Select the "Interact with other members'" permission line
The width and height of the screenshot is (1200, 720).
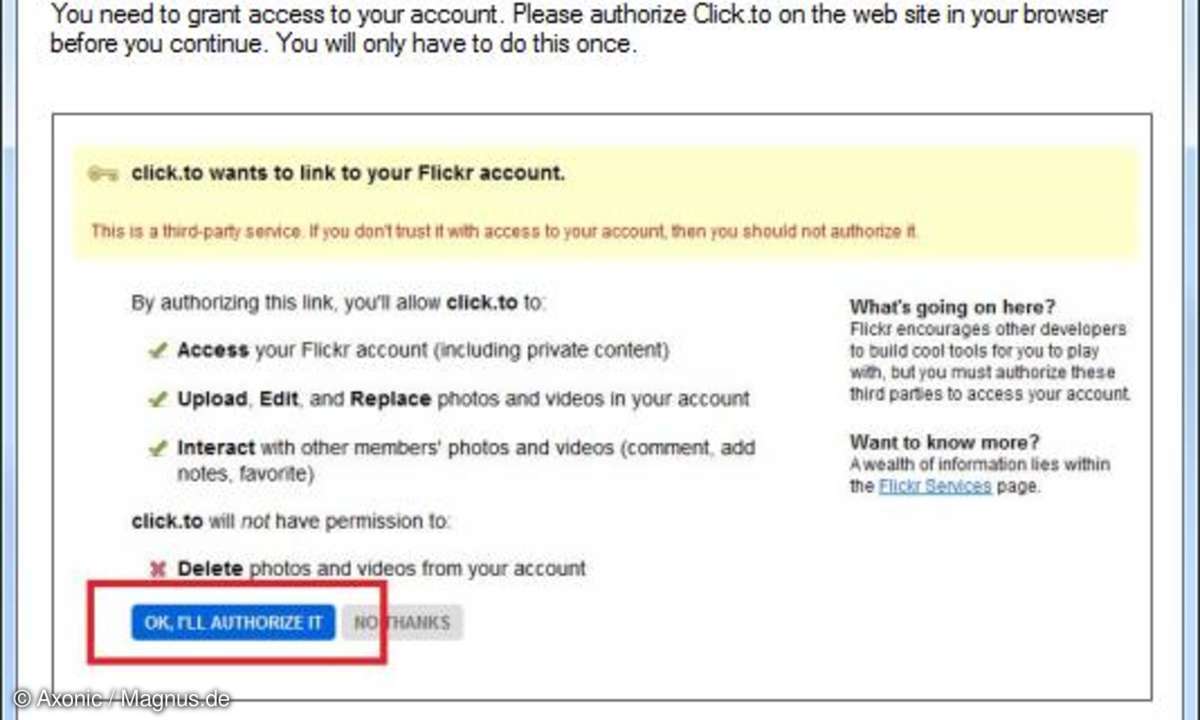tap(466, 460)
